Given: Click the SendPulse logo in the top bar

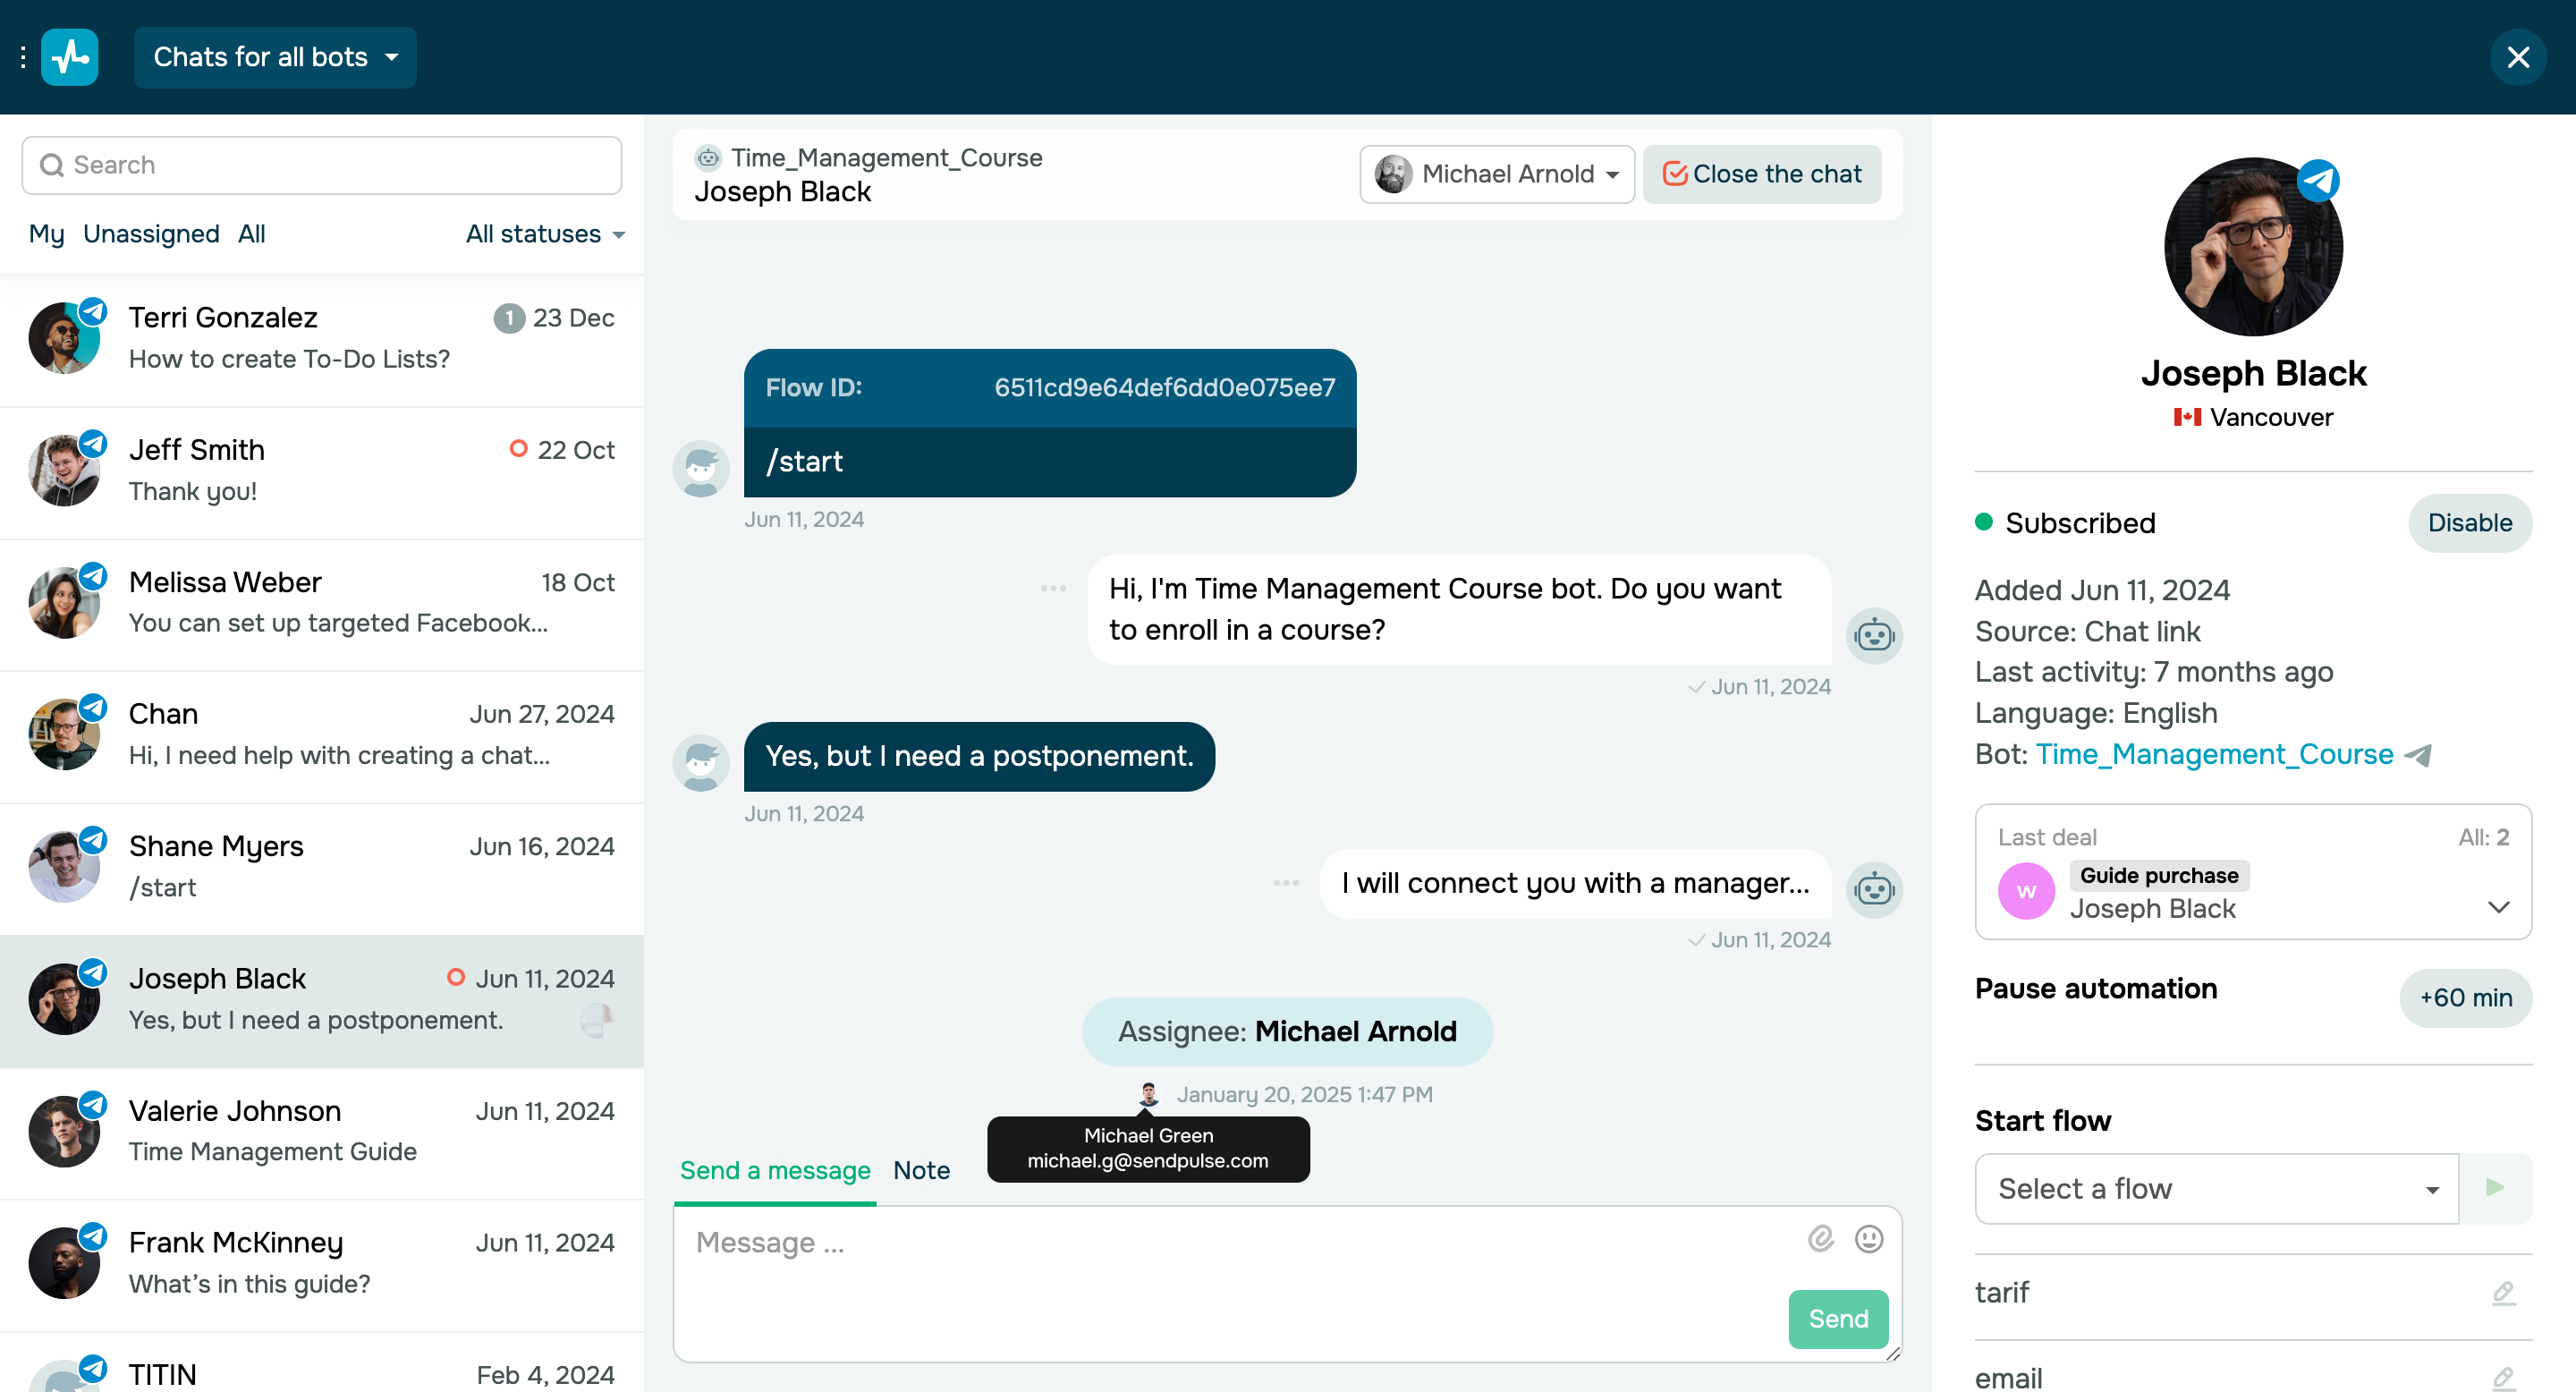Looking at the screenshot, I should (x=69, y=57).
